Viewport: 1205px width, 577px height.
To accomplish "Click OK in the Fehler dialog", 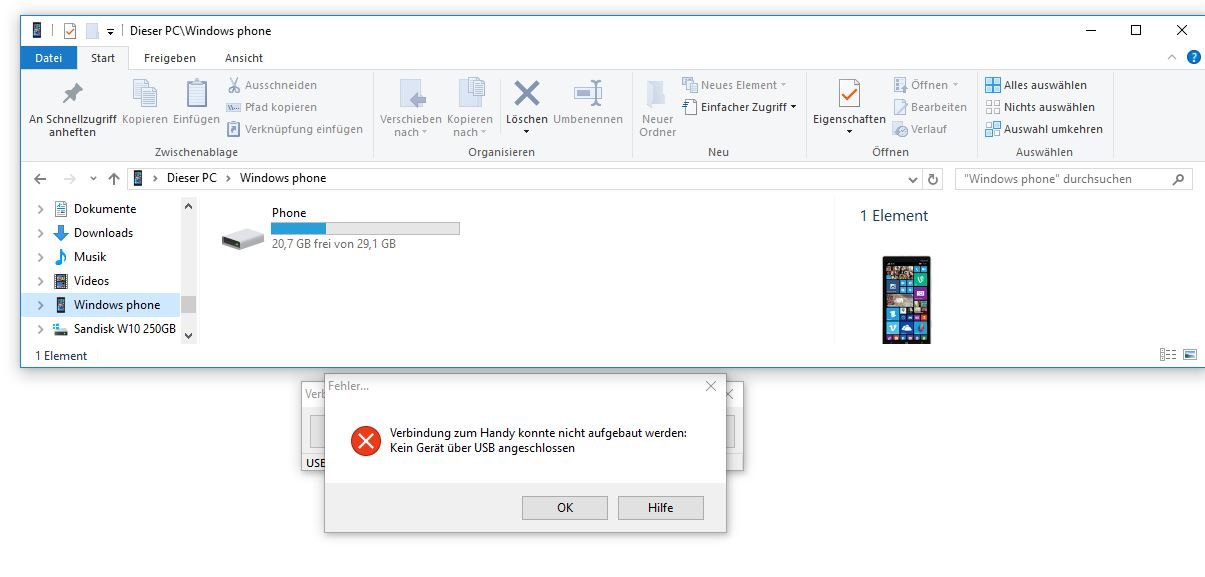I will (x=565, y=508).
